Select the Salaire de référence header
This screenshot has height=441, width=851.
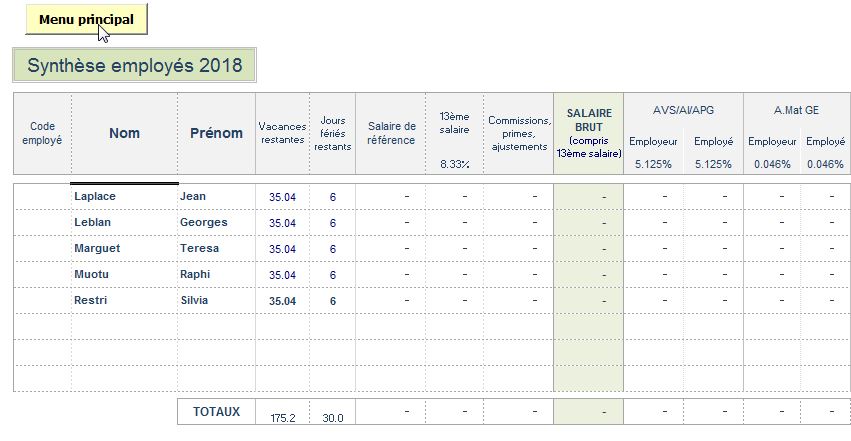(x=391, y=134)
